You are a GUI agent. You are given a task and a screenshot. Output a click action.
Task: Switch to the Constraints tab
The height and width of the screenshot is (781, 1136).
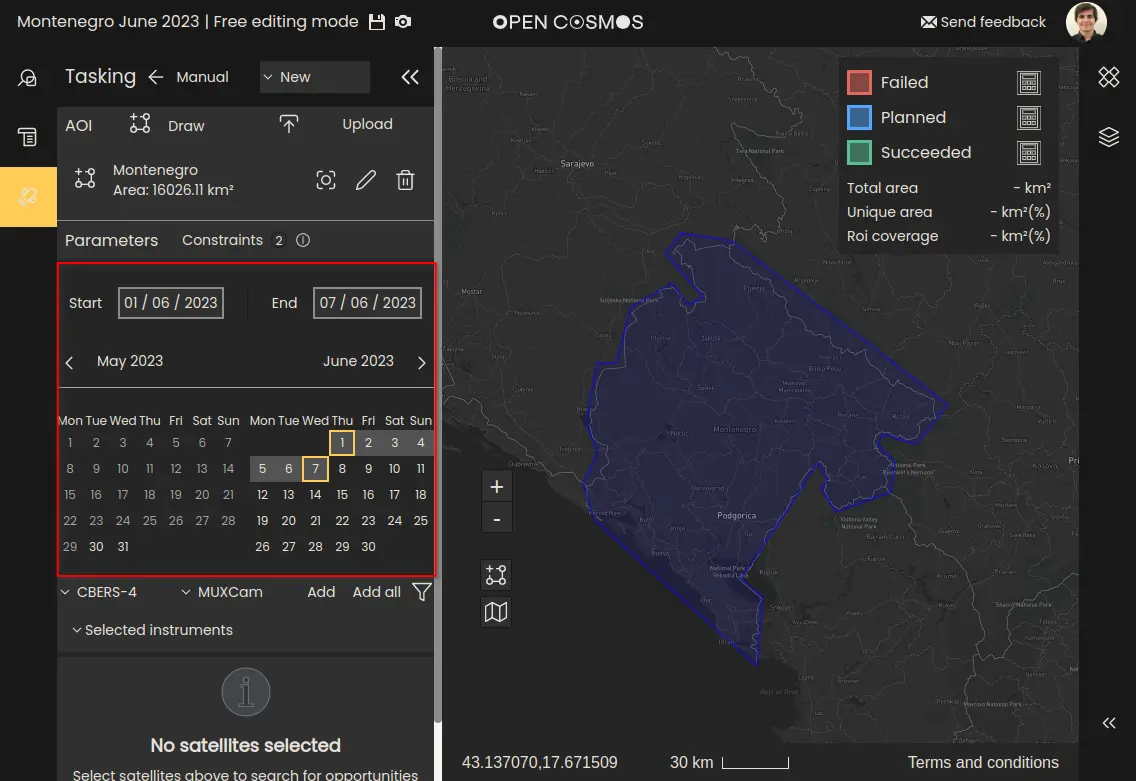(x=222, y=240)
